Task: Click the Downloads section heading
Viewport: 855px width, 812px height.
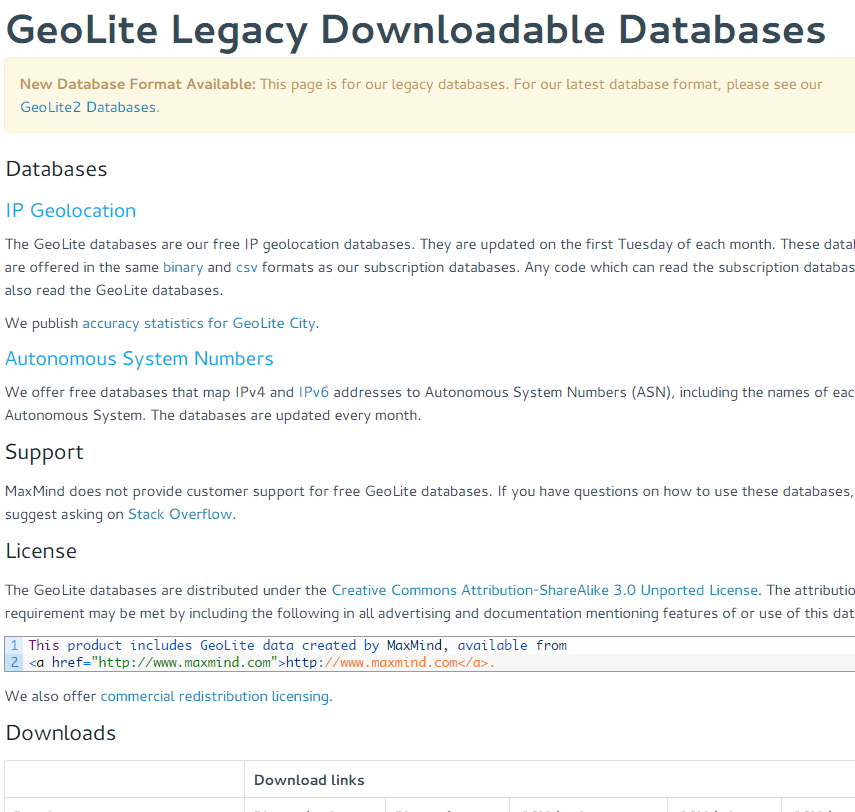Action: click(x=61, y=733)
